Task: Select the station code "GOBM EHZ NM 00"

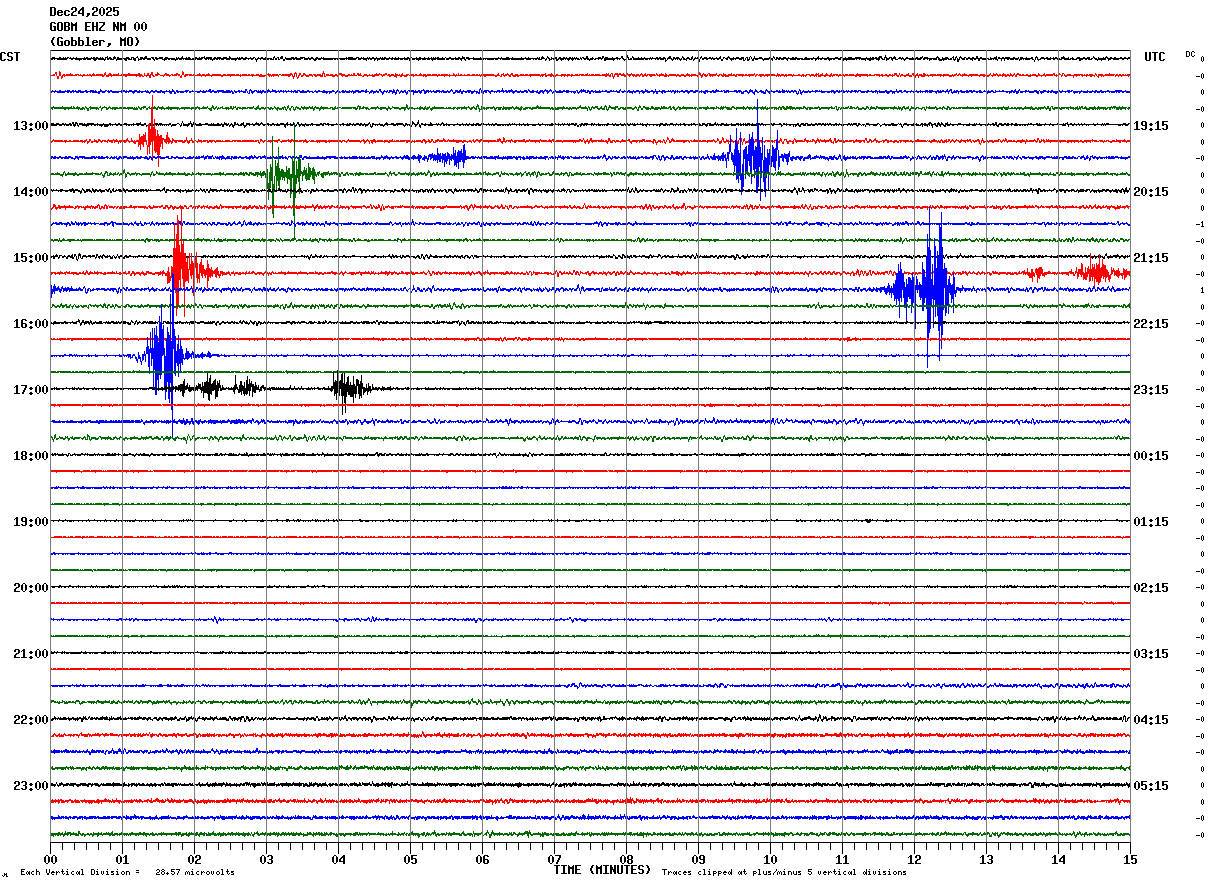Action: click(x=98, y=27)
